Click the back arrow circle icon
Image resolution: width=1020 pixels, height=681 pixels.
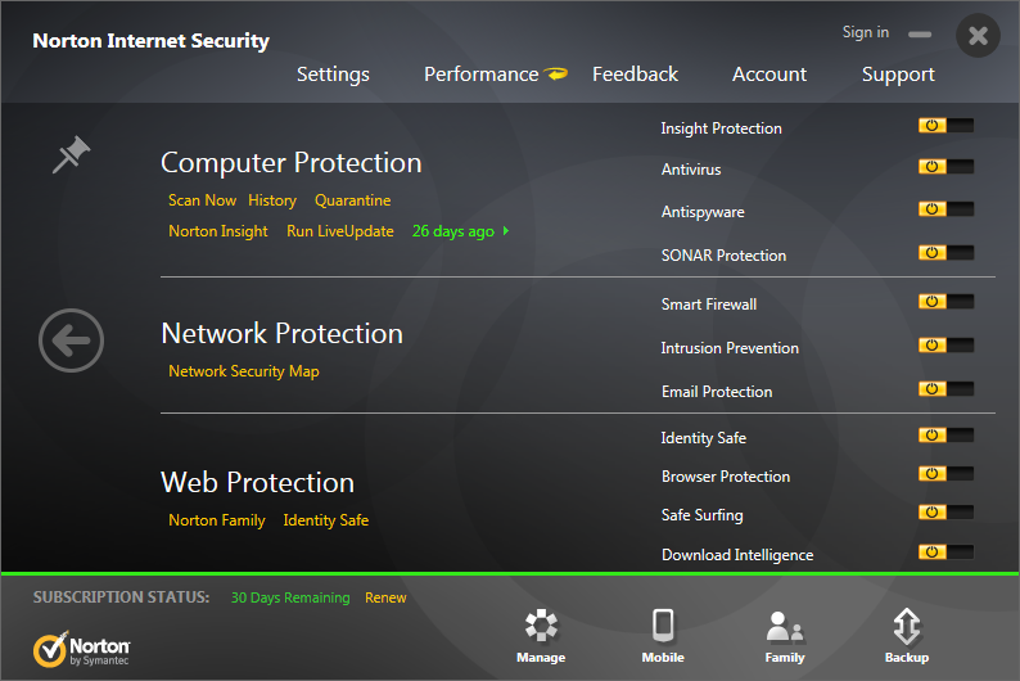71,341
